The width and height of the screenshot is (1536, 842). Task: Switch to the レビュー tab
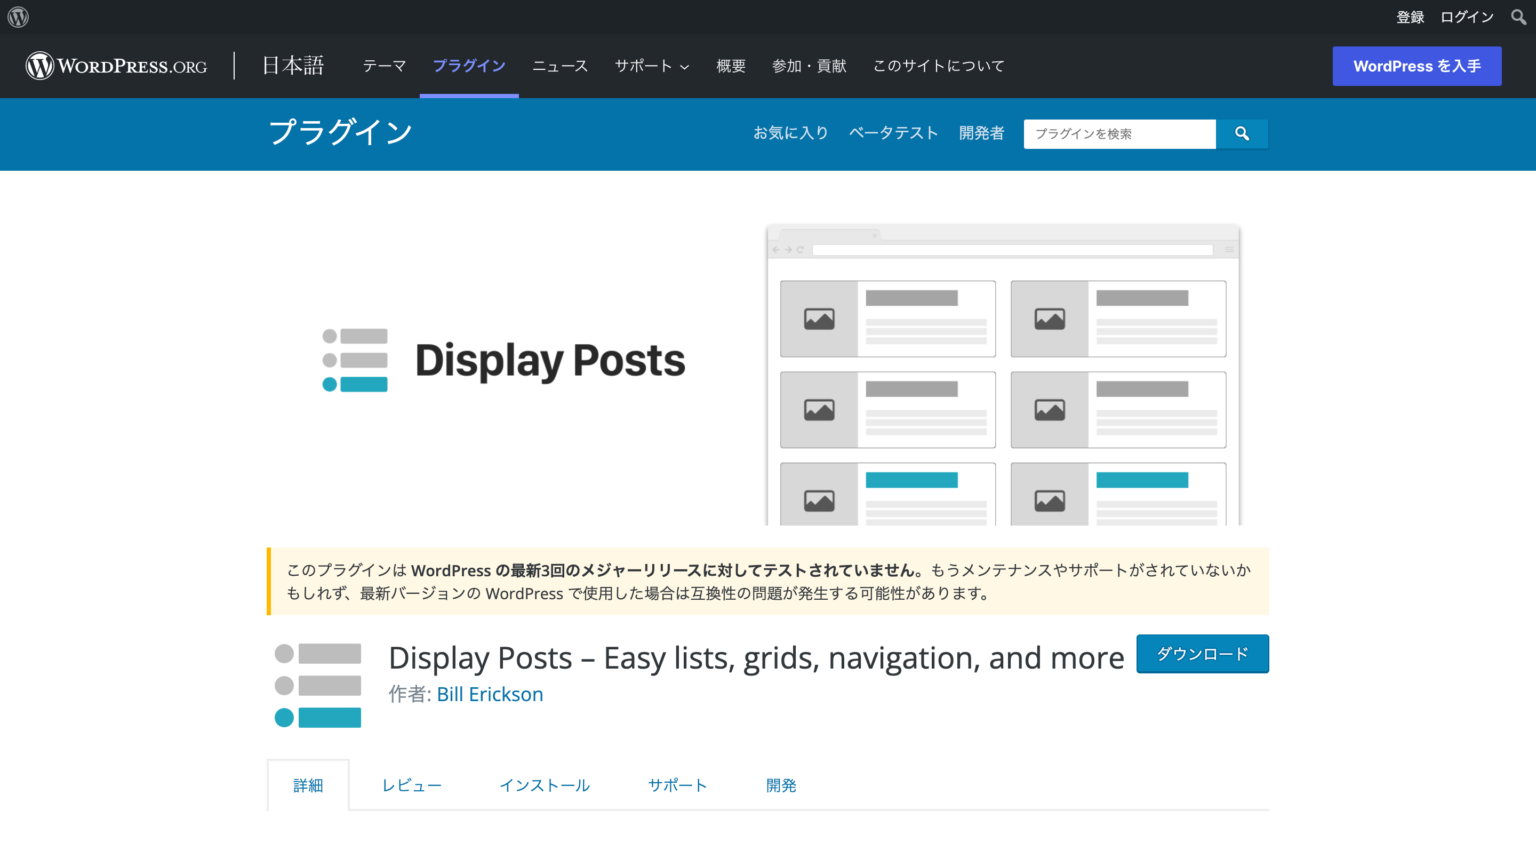pos(411,785)
